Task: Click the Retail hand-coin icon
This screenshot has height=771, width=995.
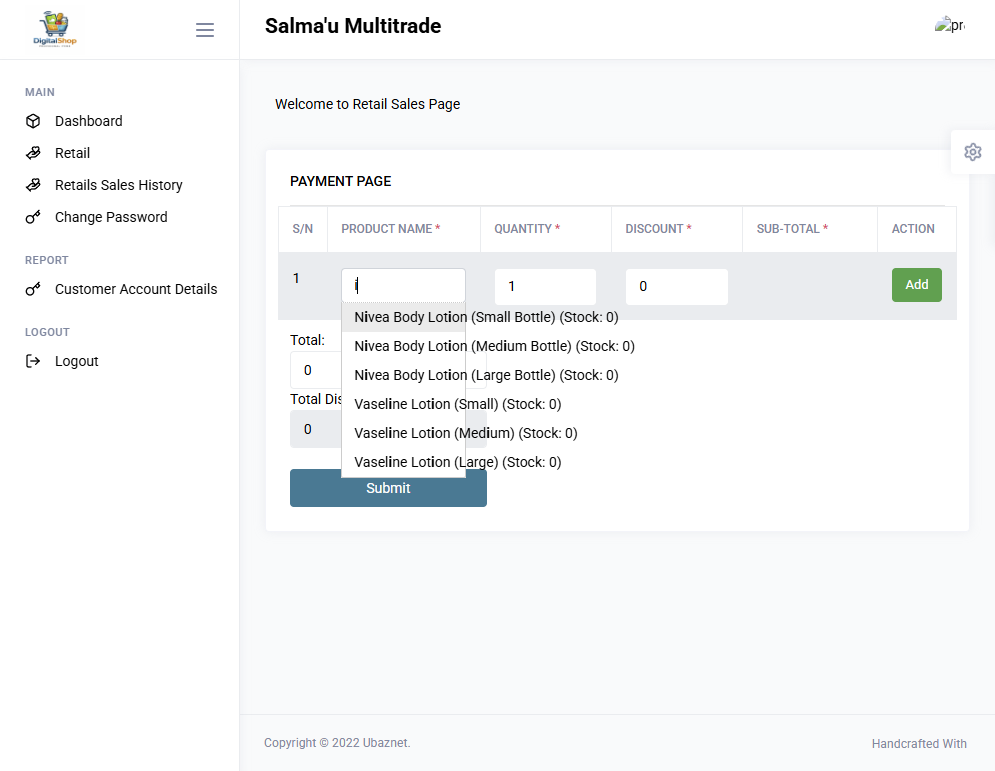Action: 33,153
